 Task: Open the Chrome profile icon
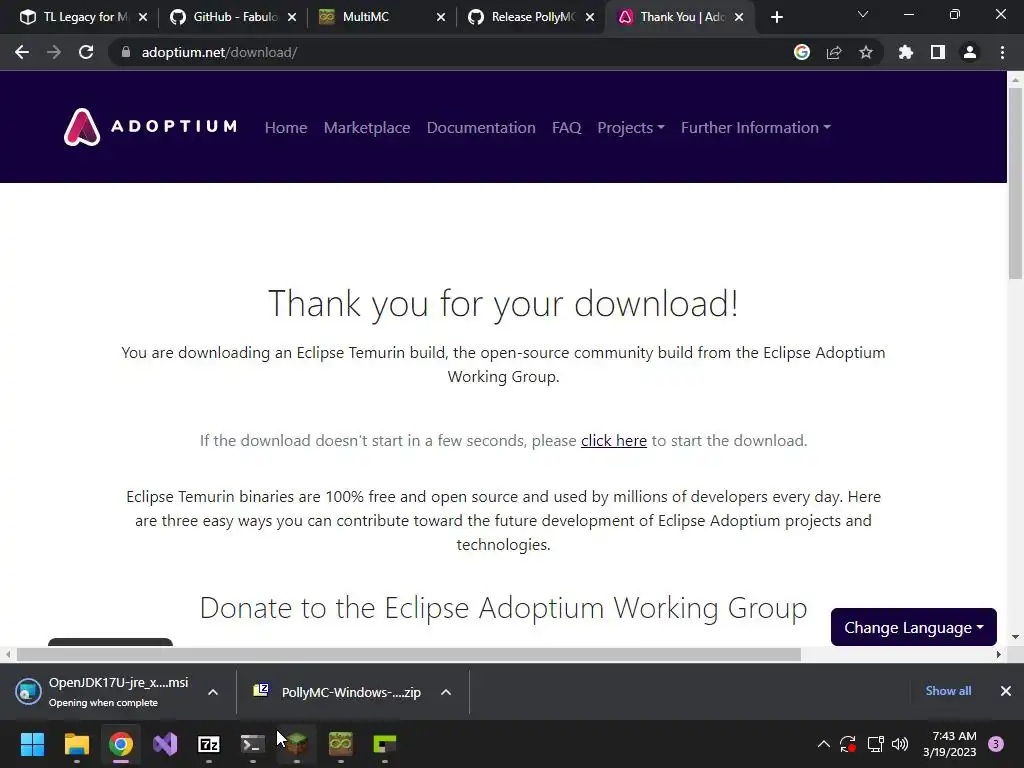click(x=970, y=52)
